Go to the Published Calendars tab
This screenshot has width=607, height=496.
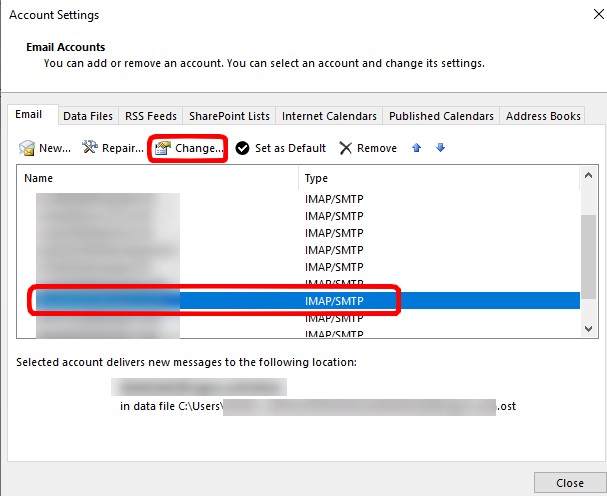click(440, 116)
